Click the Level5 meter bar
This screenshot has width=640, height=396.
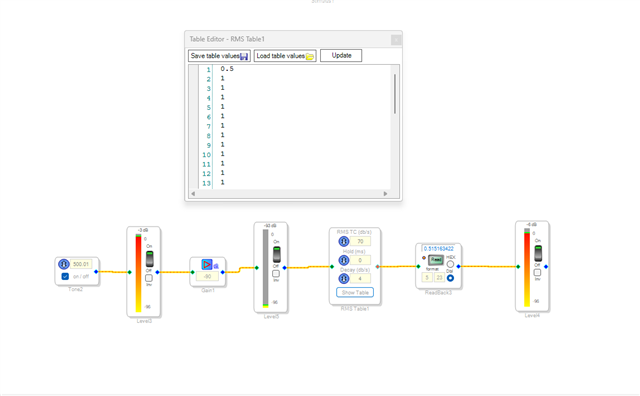click(266, 268)
